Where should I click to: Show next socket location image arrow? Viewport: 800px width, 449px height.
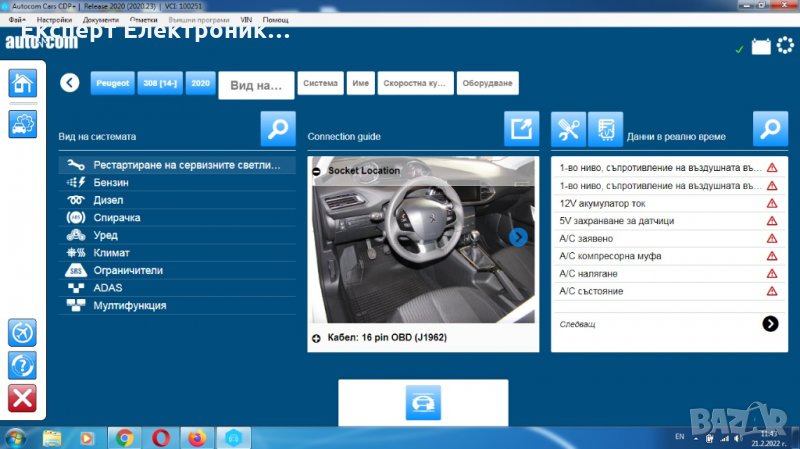click(518, 237)
